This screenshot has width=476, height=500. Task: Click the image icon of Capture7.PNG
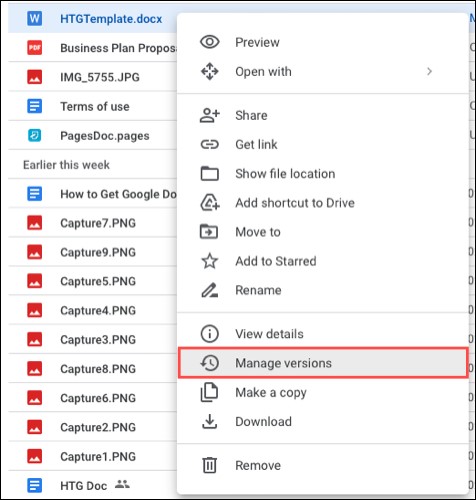tap(34, 223)
